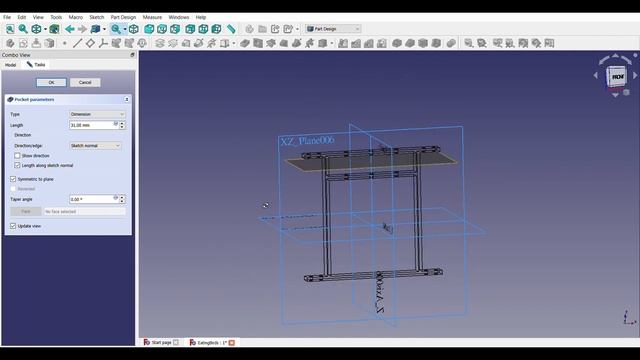The height and width of the screenshot is (360, 640).
Task: Open the Direction/edge Sketch normal dropdown
Action: coord(95,146)
